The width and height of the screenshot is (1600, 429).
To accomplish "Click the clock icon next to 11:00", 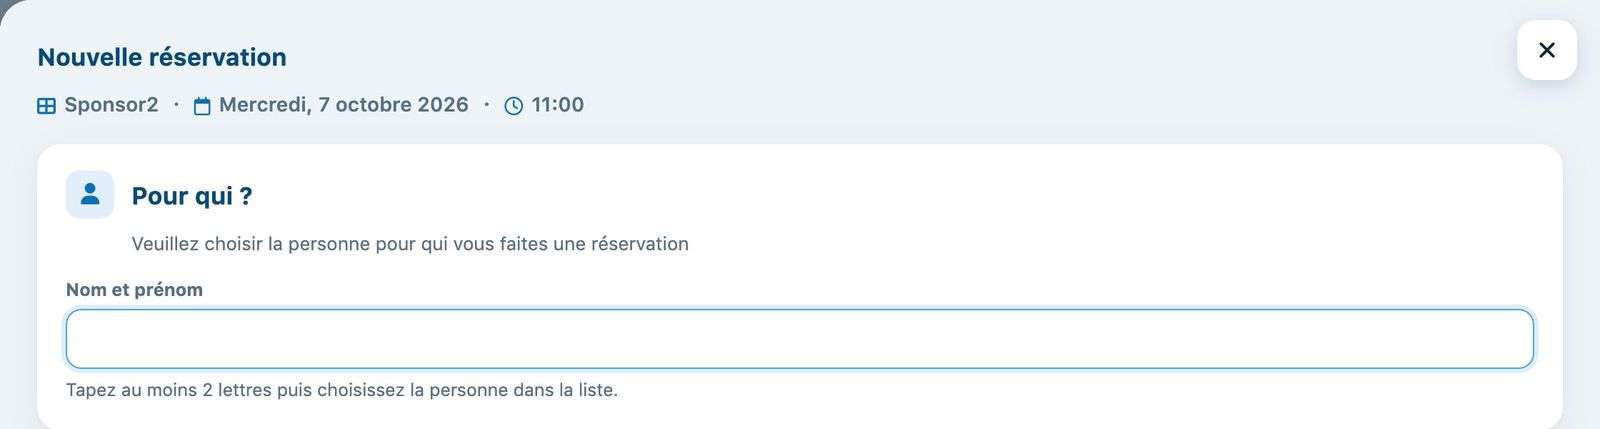I will click(x=514, y=106).
